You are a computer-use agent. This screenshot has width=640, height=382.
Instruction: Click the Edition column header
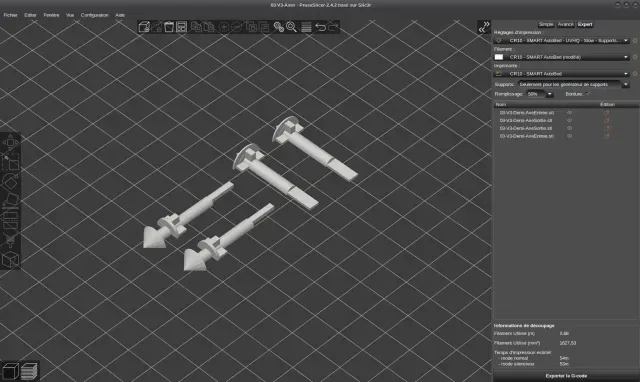pos(607,104)
